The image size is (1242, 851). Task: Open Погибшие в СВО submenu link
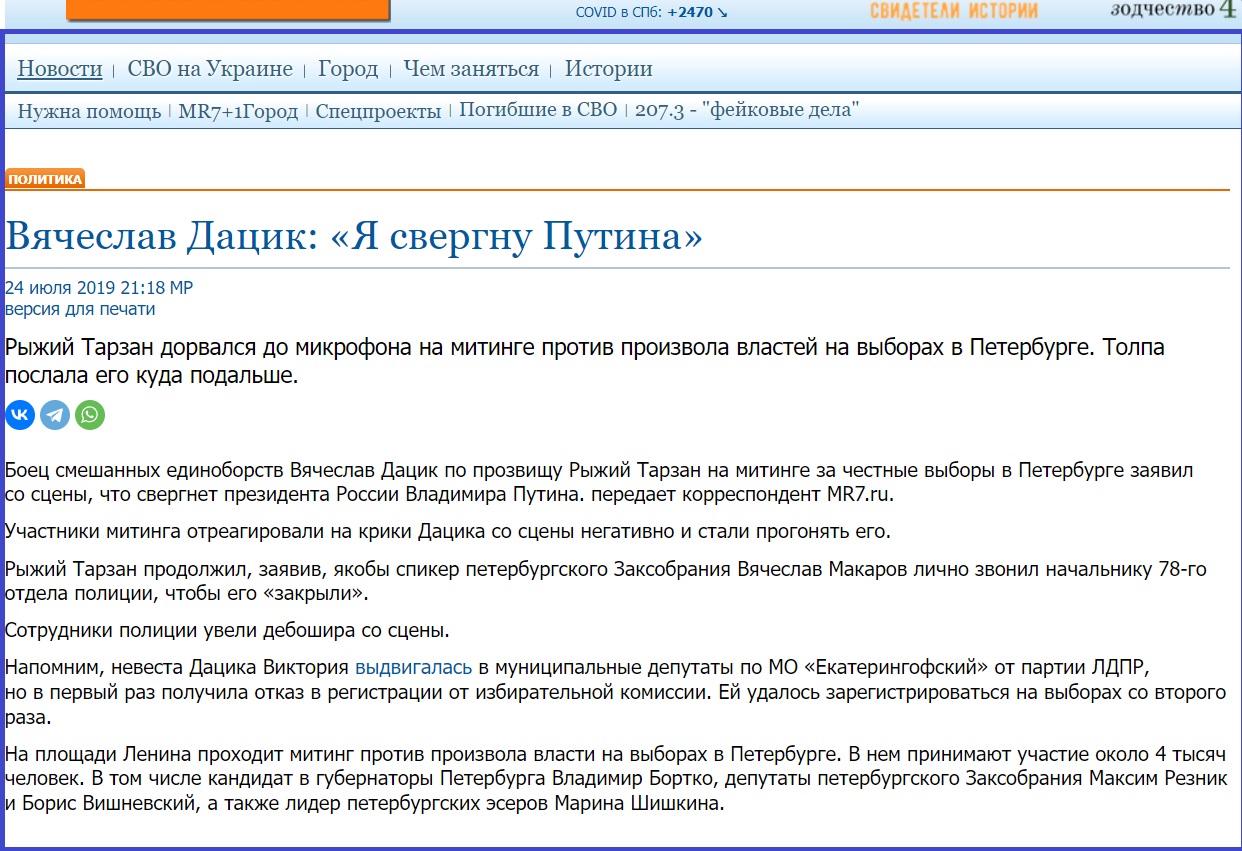(538, 110)
